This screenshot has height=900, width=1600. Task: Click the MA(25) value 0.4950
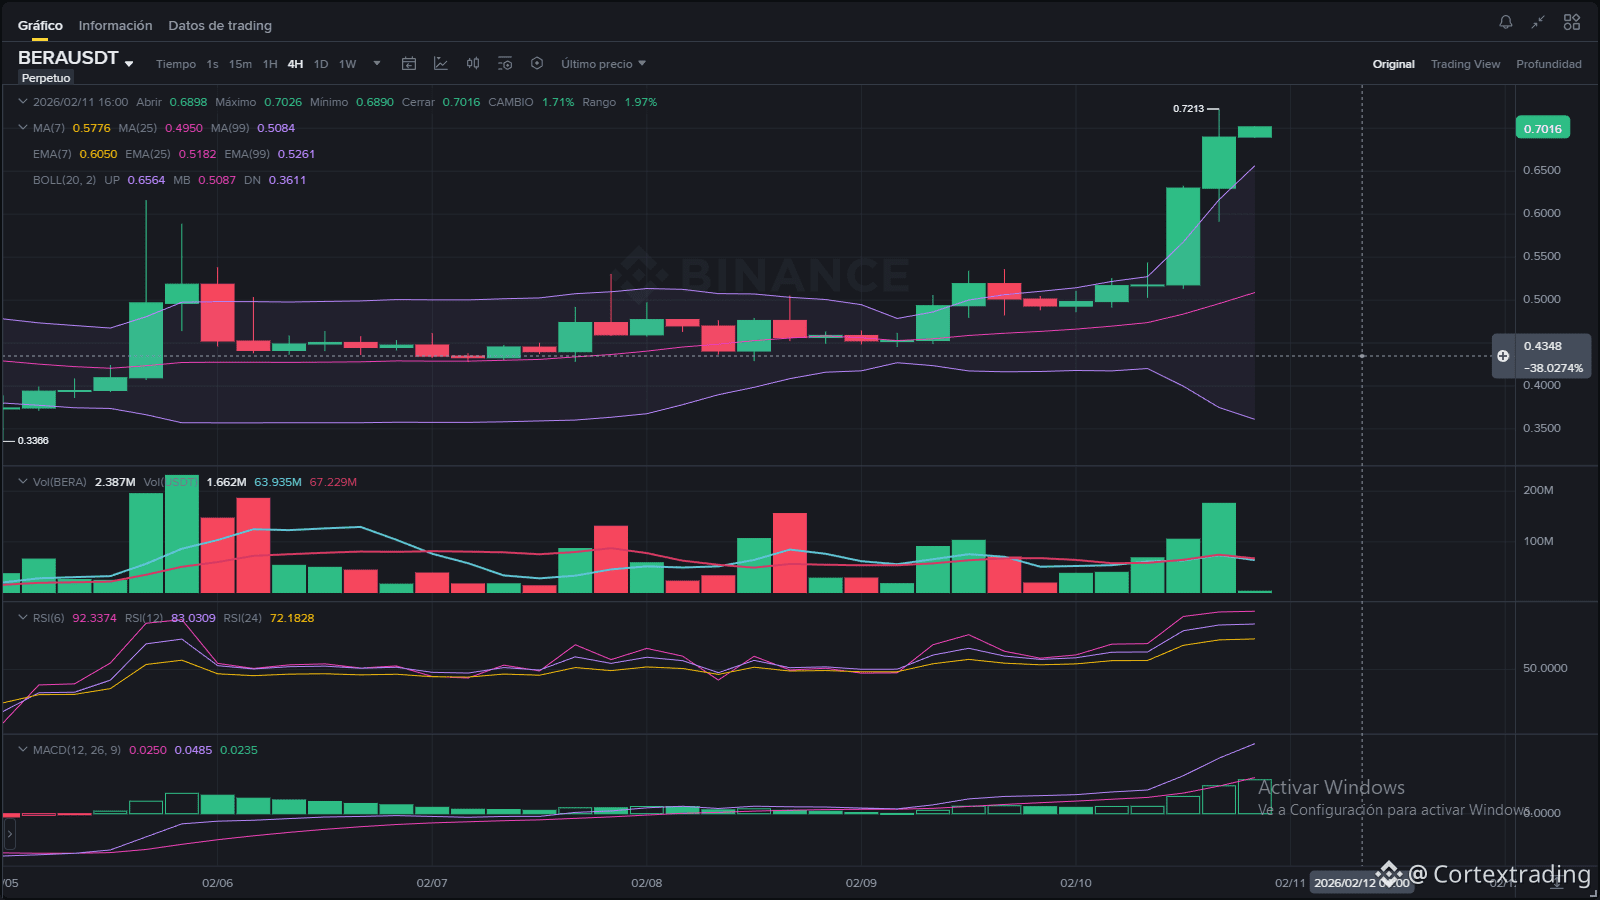coord(184,128)
